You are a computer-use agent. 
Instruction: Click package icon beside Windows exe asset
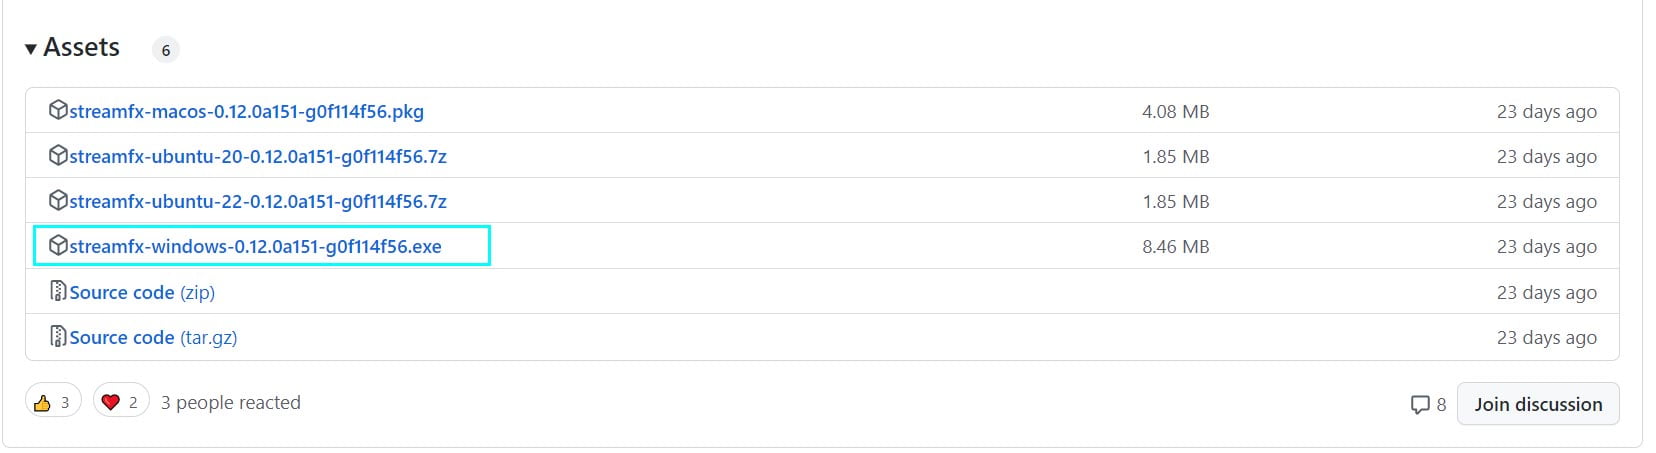[x=58, y=246]
